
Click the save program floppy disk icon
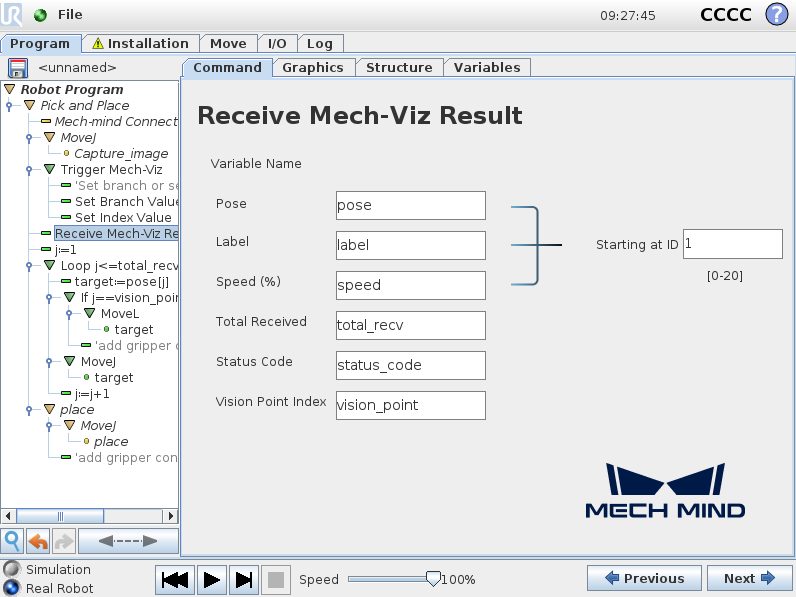(x=18, y=68)
